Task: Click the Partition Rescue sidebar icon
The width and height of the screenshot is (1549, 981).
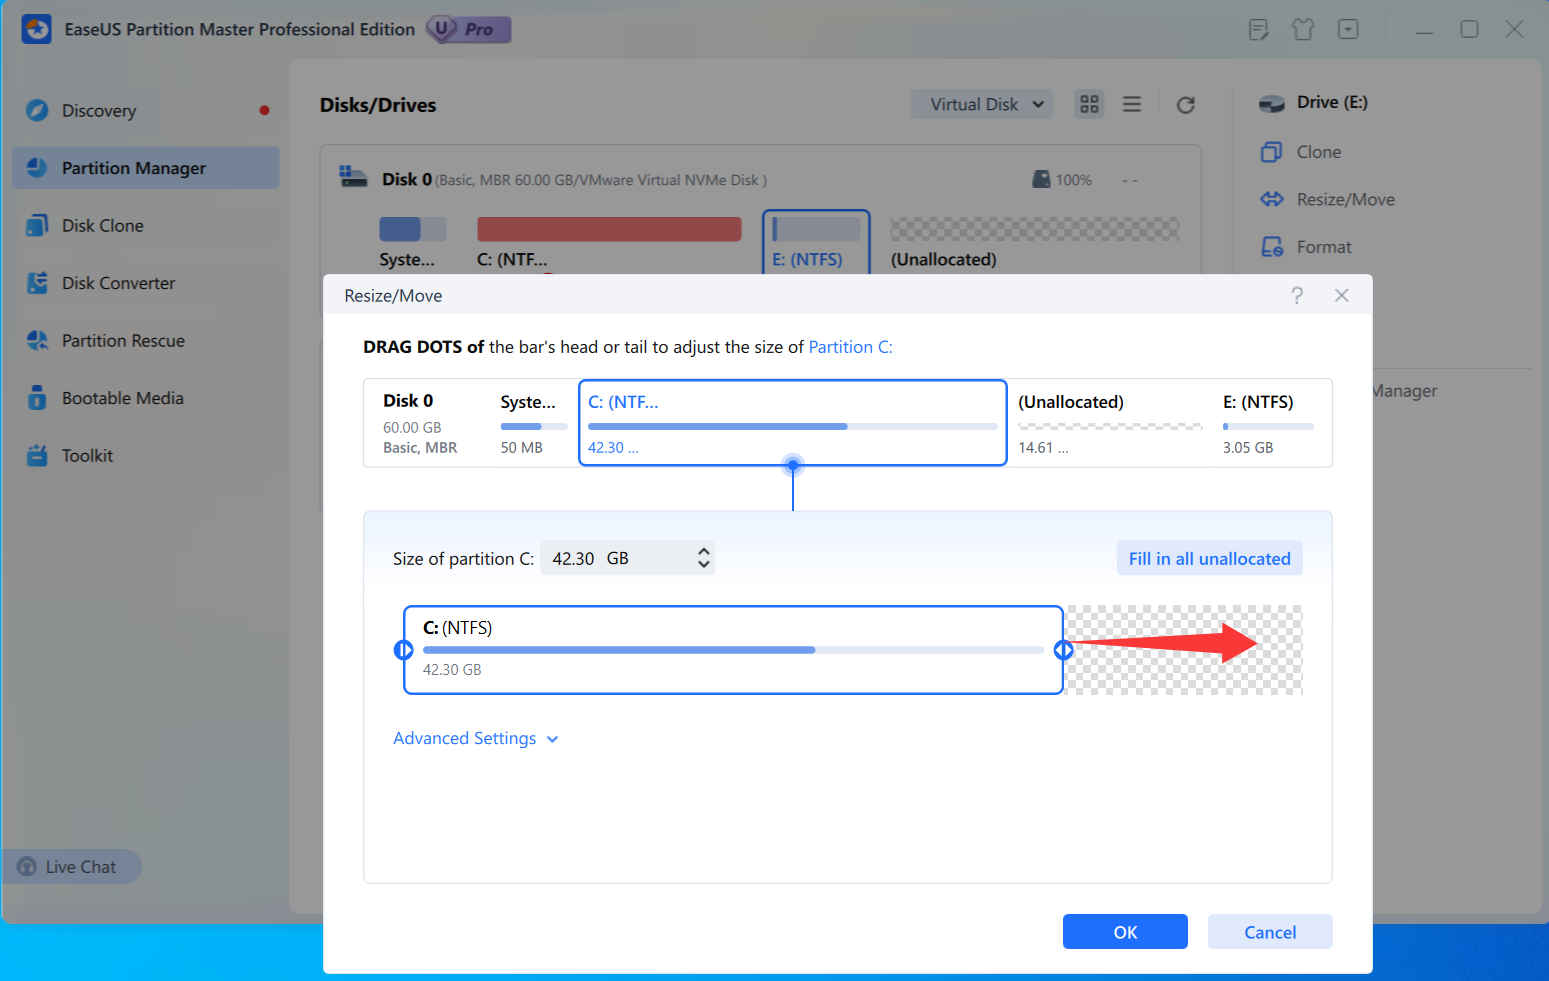Action: coord(37,340)
